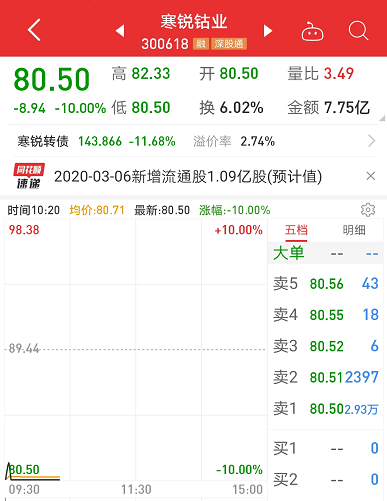Expand the 寒锐转债 row chevron

click(x=372, y=141)
